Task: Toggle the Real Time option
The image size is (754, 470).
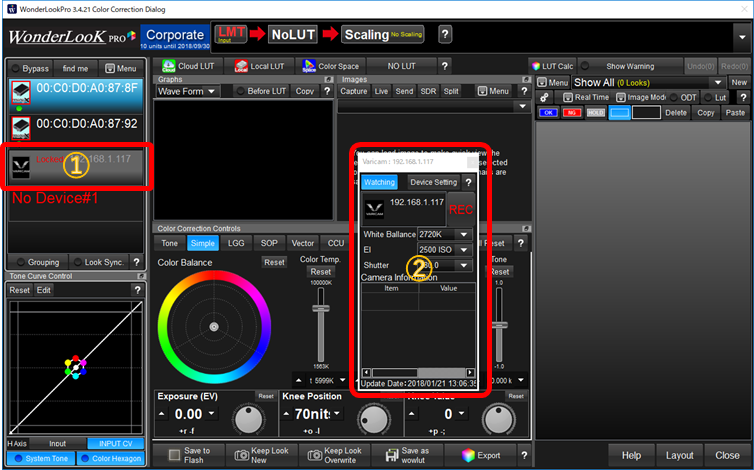Action: pyautogui.click(x=586, y=98)
